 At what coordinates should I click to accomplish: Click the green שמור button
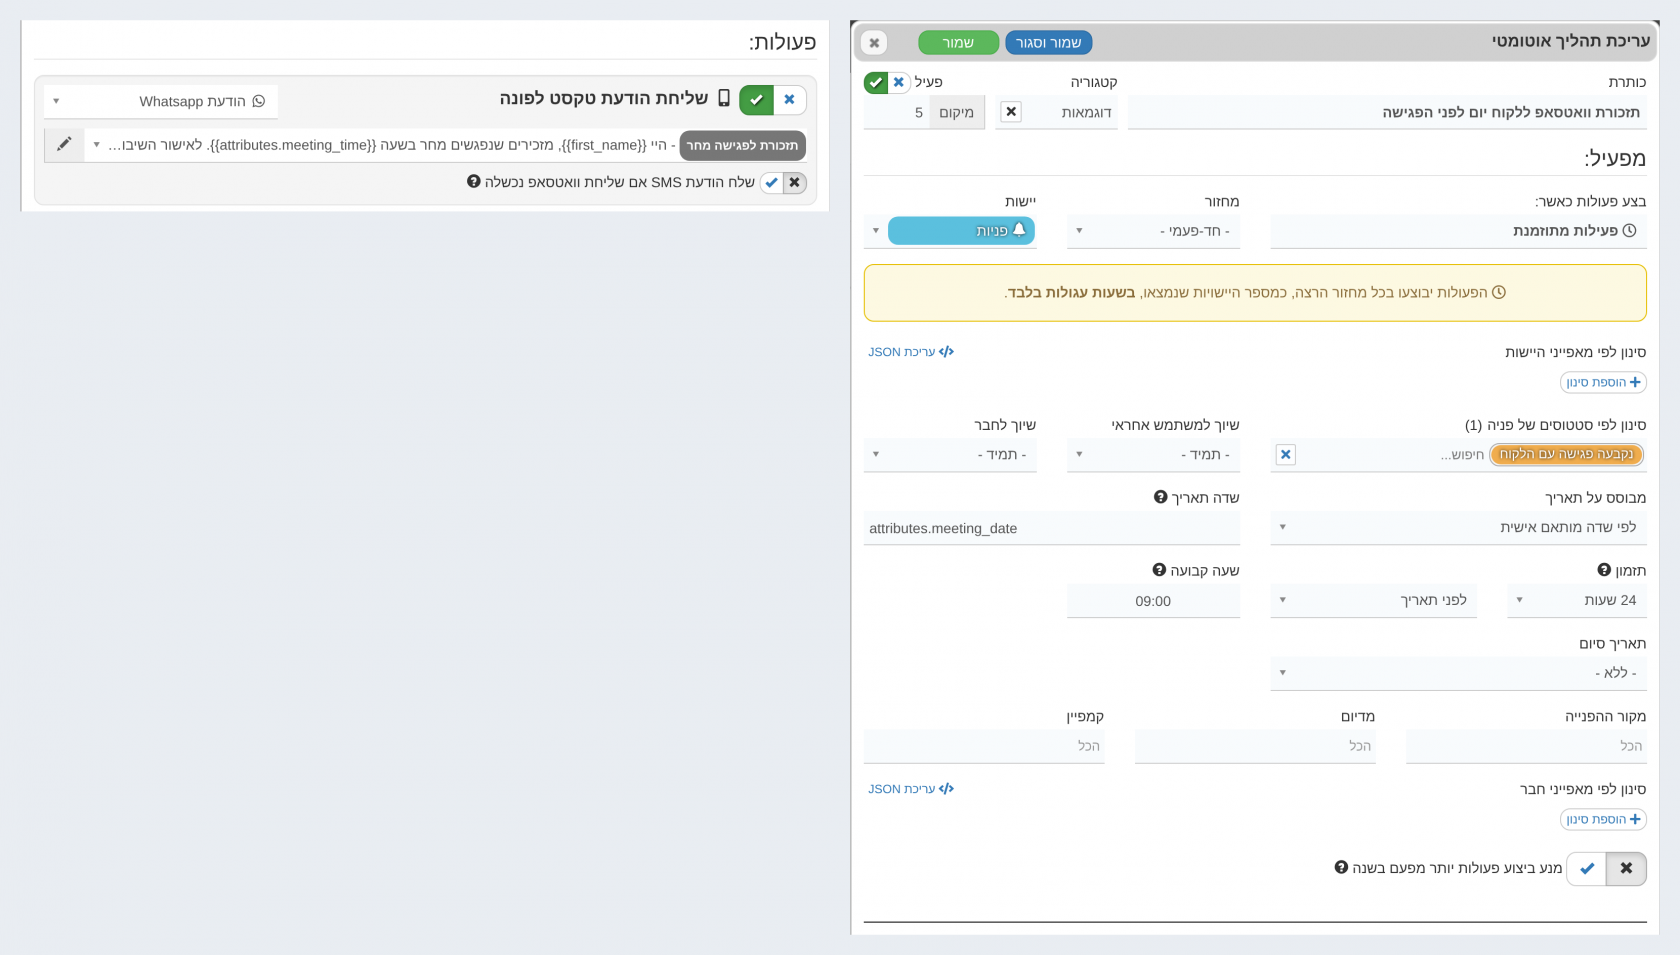(958, 43)
